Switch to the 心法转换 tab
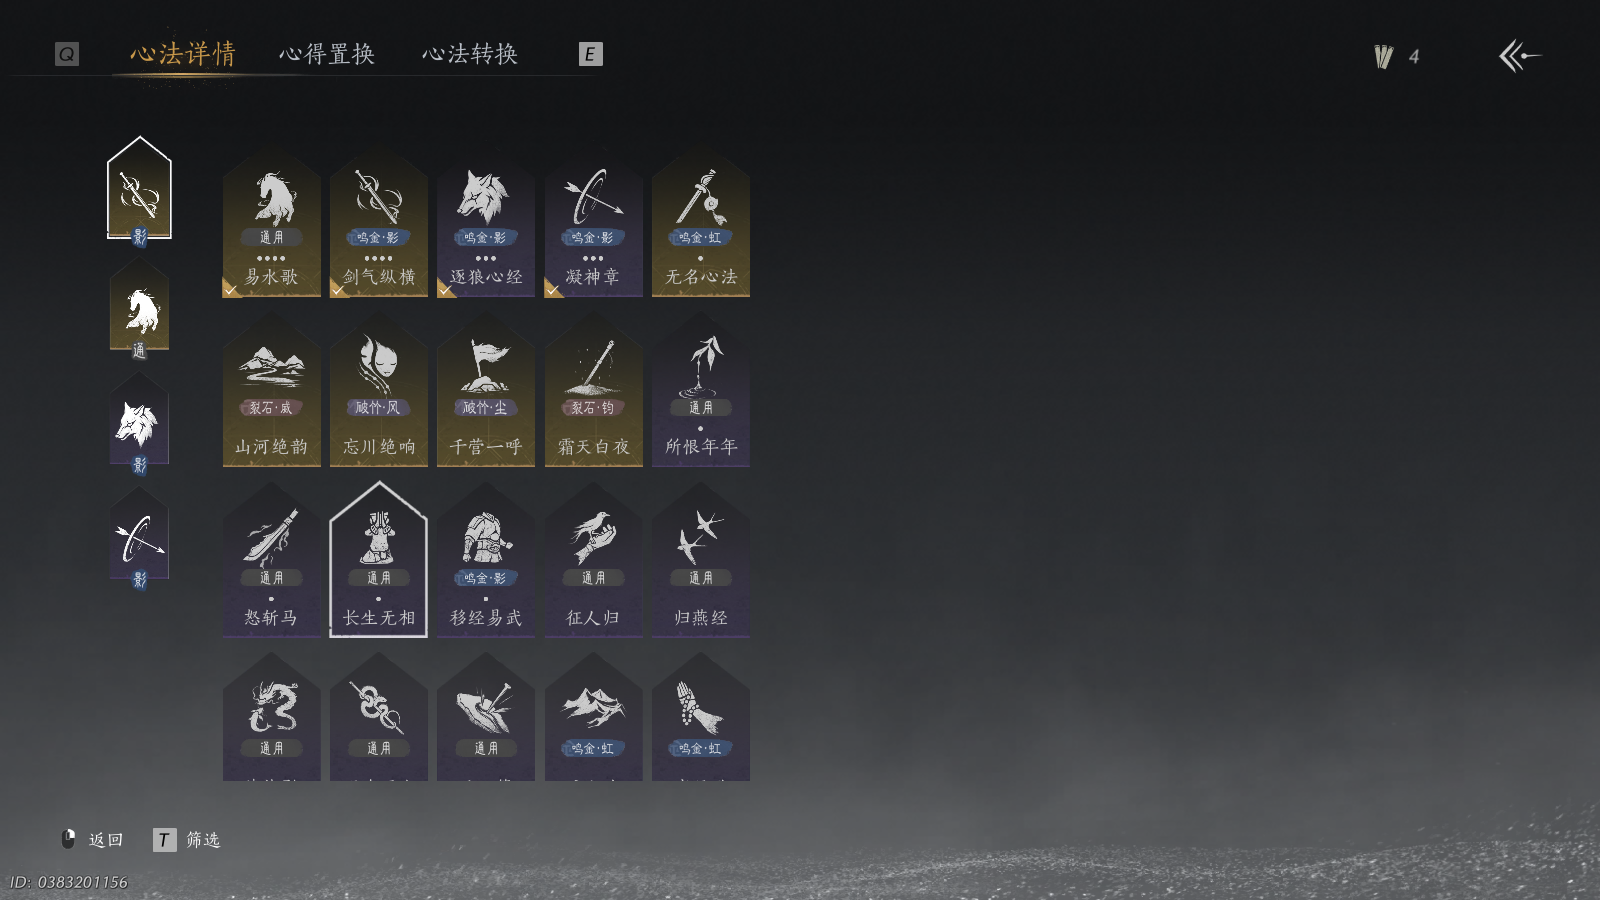 (470, 54)
